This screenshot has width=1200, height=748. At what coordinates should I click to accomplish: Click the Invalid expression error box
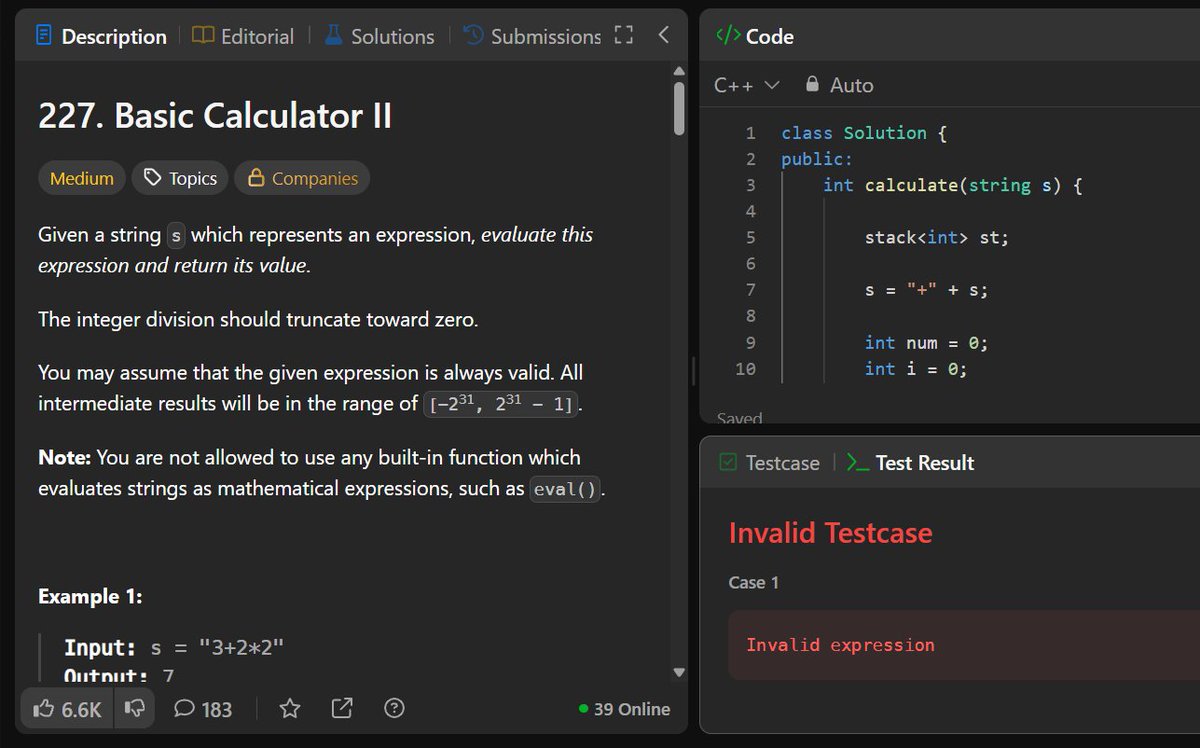coord(964,645)
